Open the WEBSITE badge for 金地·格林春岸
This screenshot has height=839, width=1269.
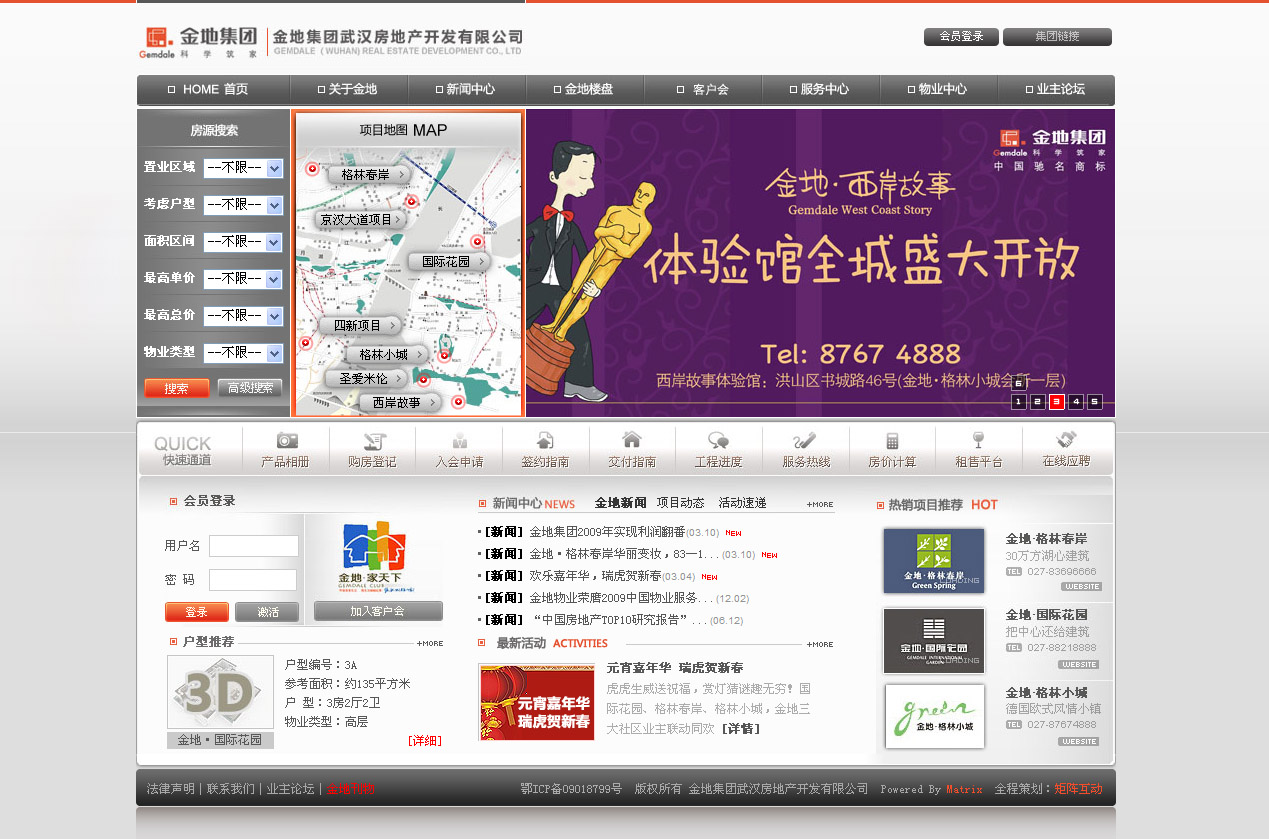(x=1081, y=587)
